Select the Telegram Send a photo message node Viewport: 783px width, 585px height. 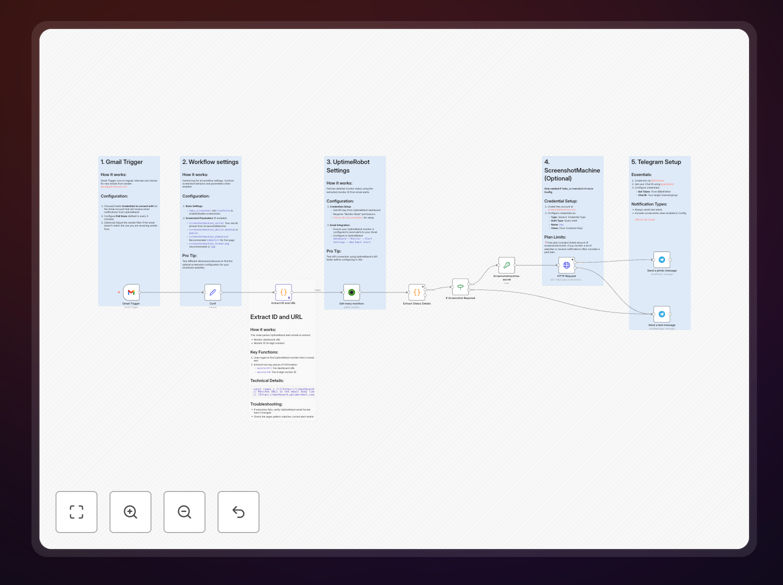[662, 260]
